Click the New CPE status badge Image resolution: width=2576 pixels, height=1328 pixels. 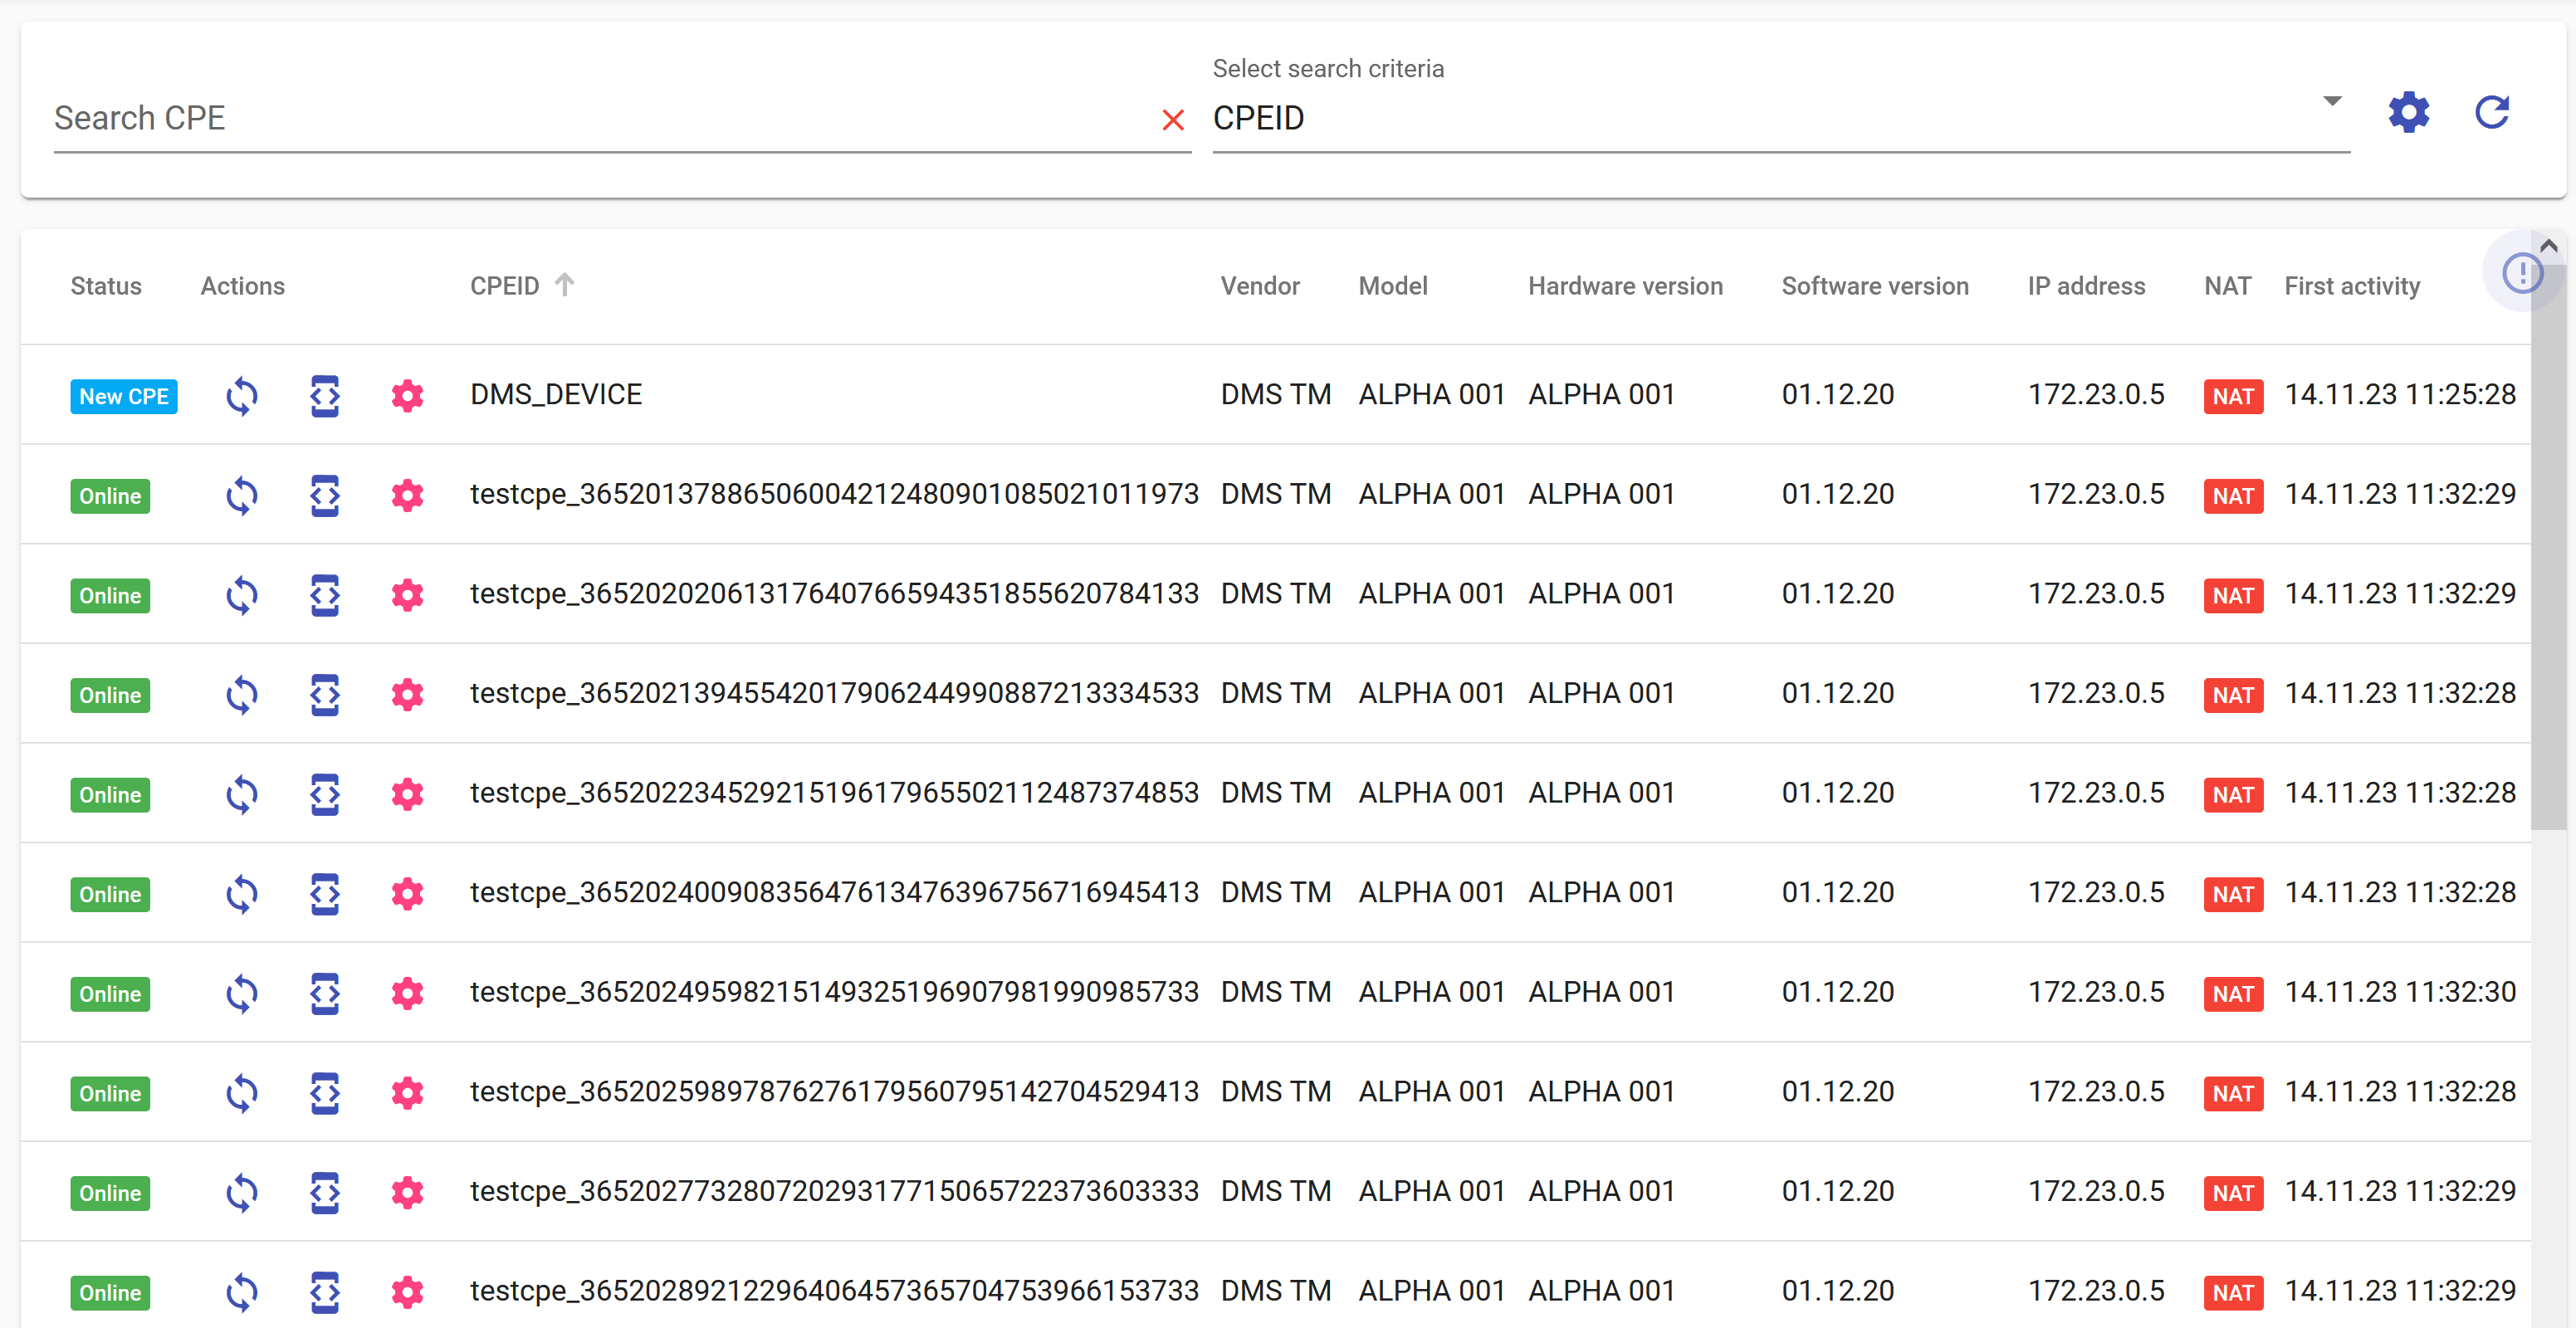click(124, 396)
